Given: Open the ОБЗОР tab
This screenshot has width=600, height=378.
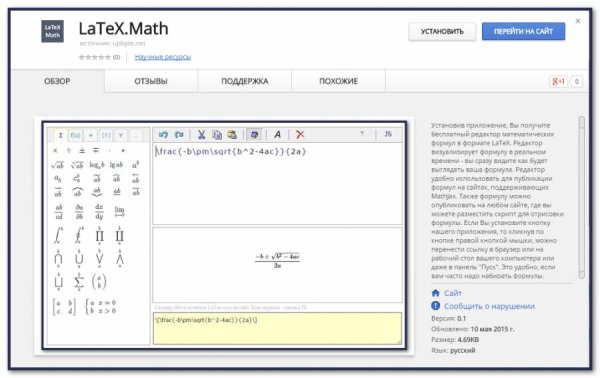Looking at the screenshot, I should pos(57,81).
